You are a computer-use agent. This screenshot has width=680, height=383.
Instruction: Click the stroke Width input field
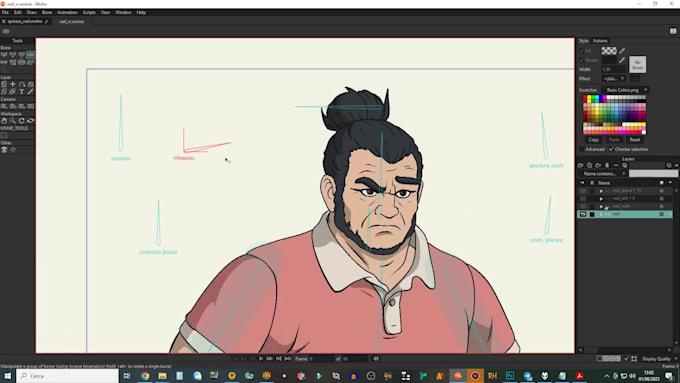tap(614, 69)
